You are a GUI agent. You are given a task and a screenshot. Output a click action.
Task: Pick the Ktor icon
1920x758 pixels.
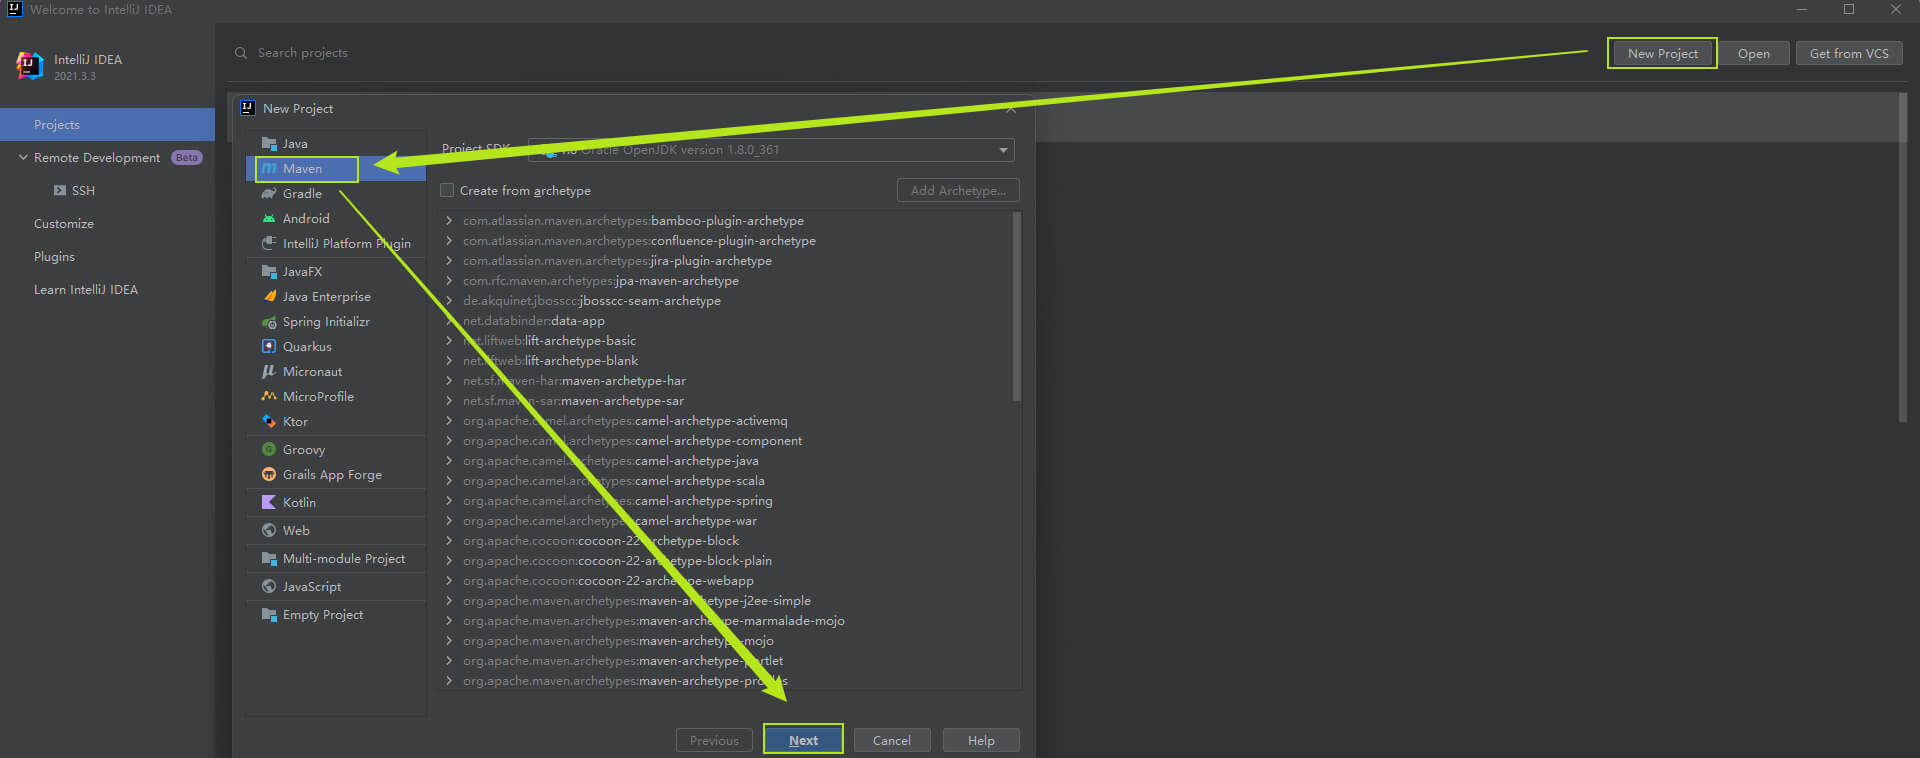(x=268, y=422)
